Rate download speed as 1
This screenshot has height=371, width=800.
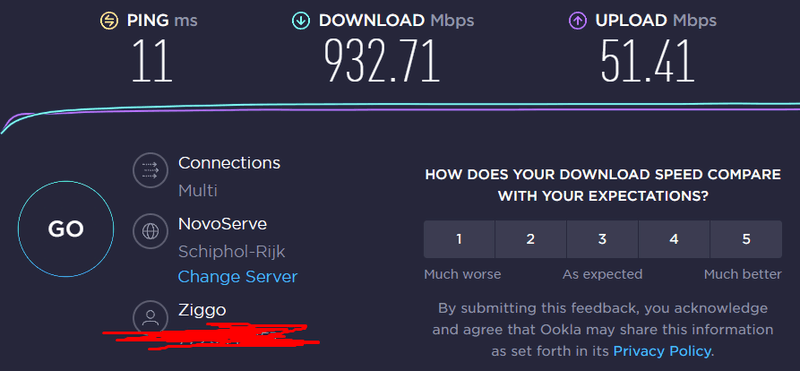[459, 239]
